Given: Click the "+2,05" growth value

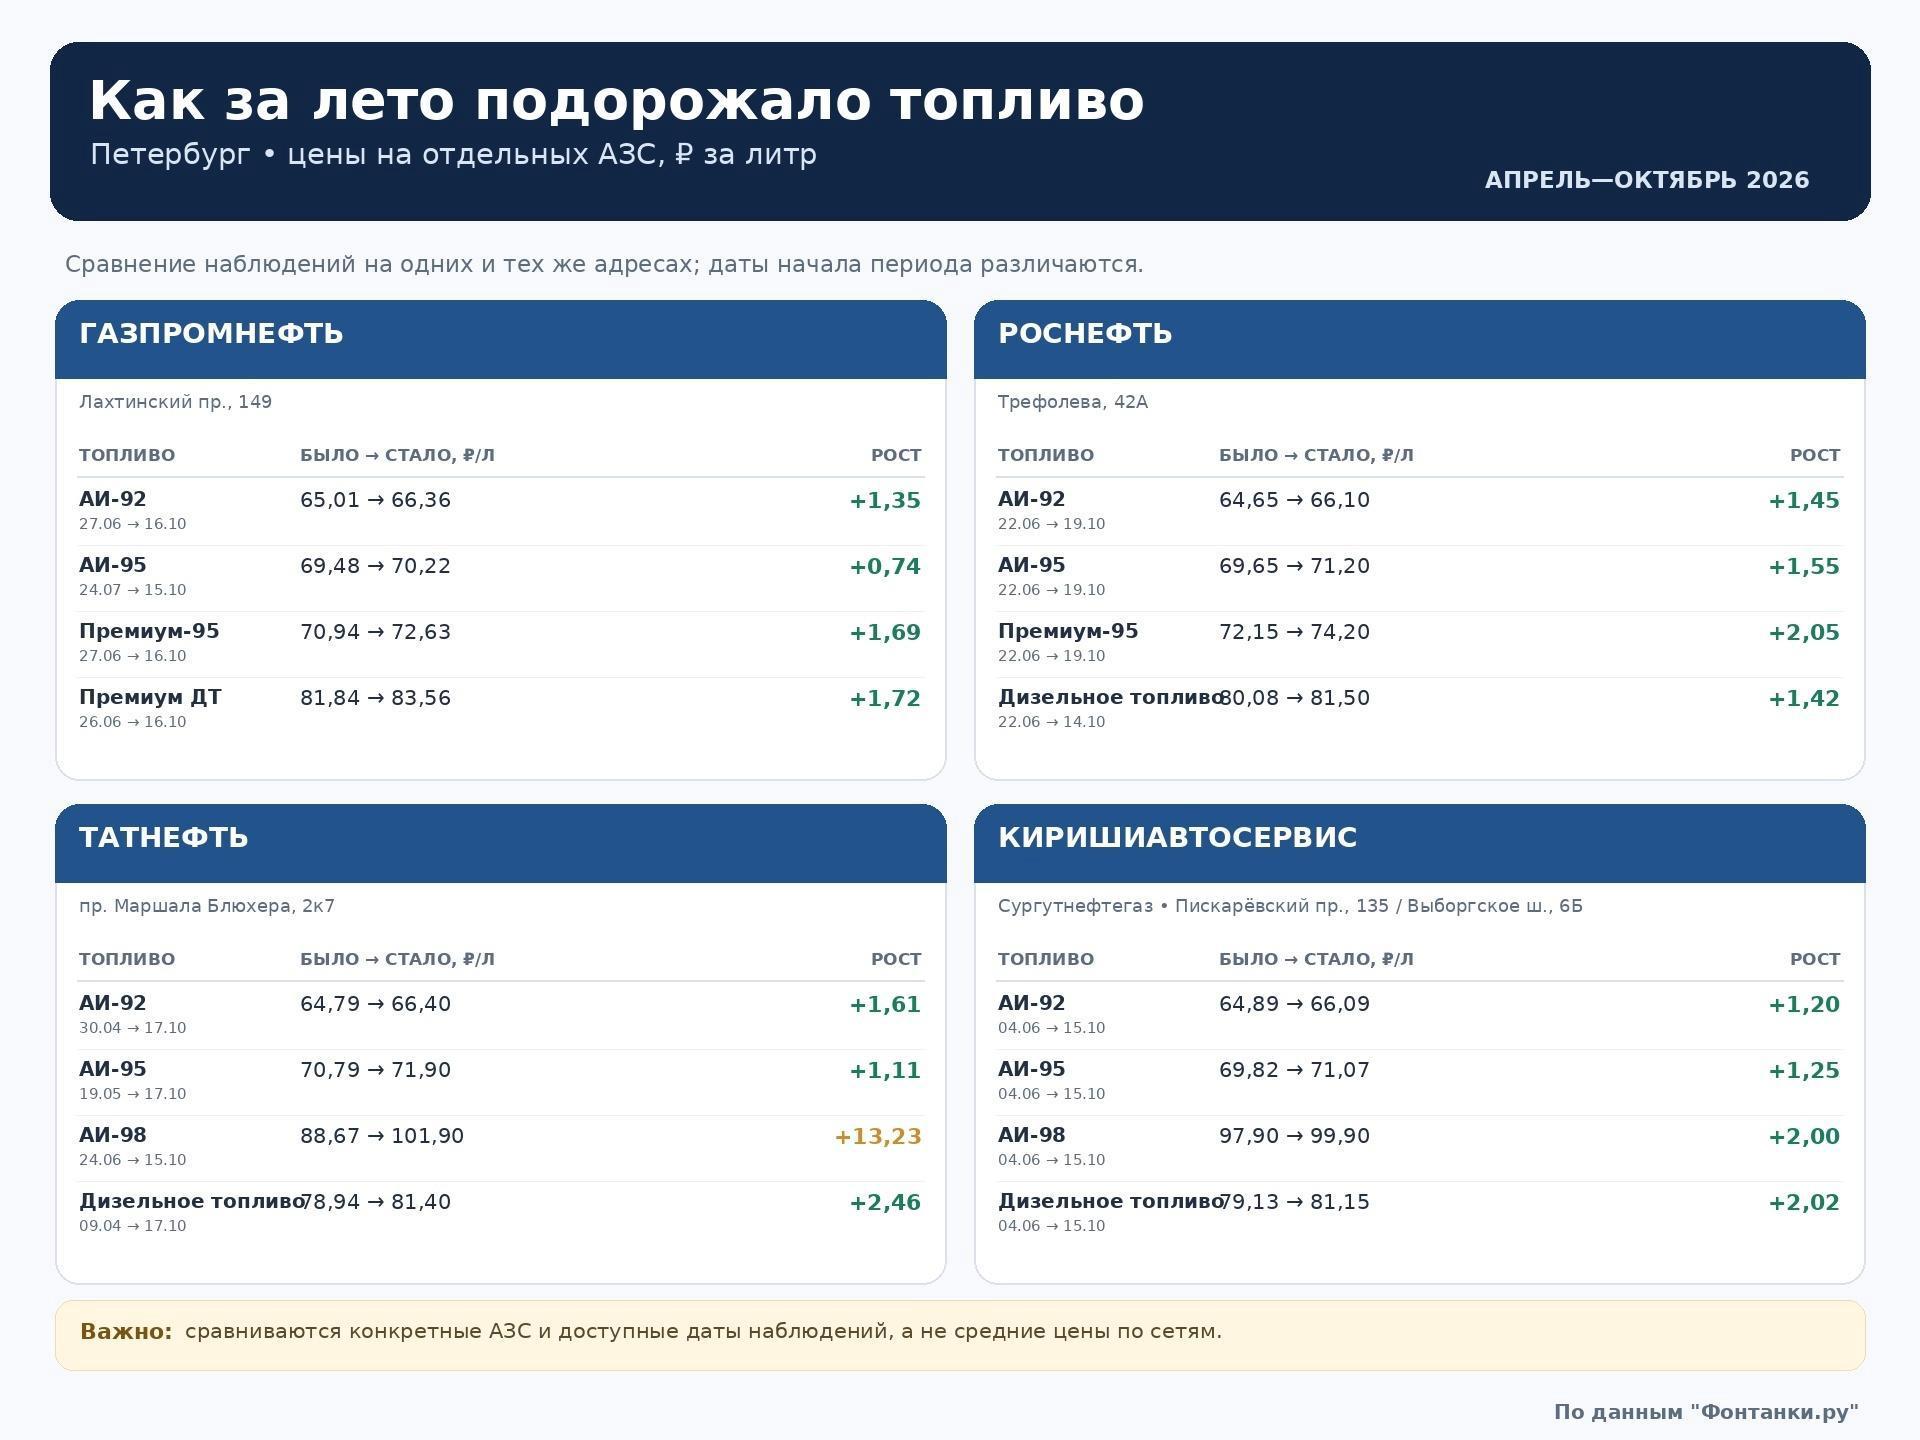Looking at the screenshot, I should [1803, 632].
